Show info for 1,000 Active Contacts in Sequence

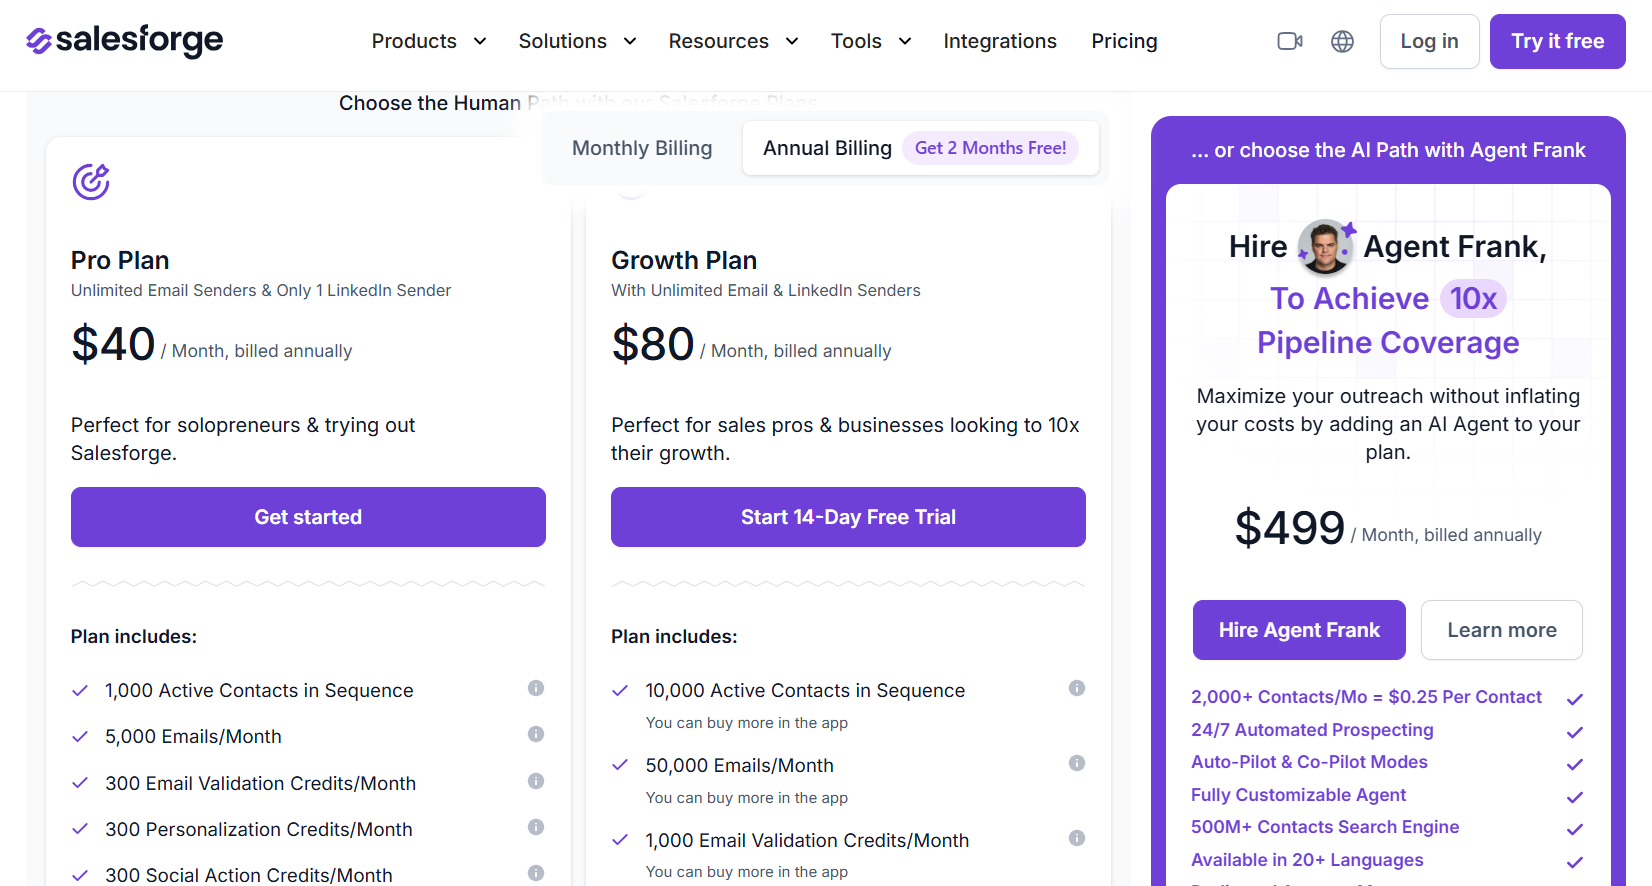(x=536, y=688)
